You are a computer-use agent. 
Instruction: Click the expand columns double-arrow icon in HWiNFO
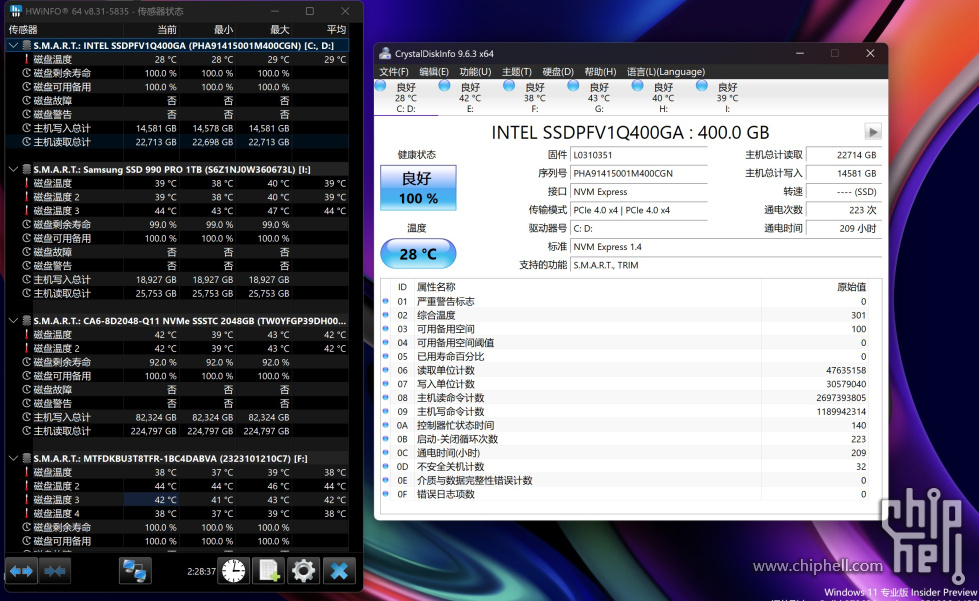[x=21, y=570]
